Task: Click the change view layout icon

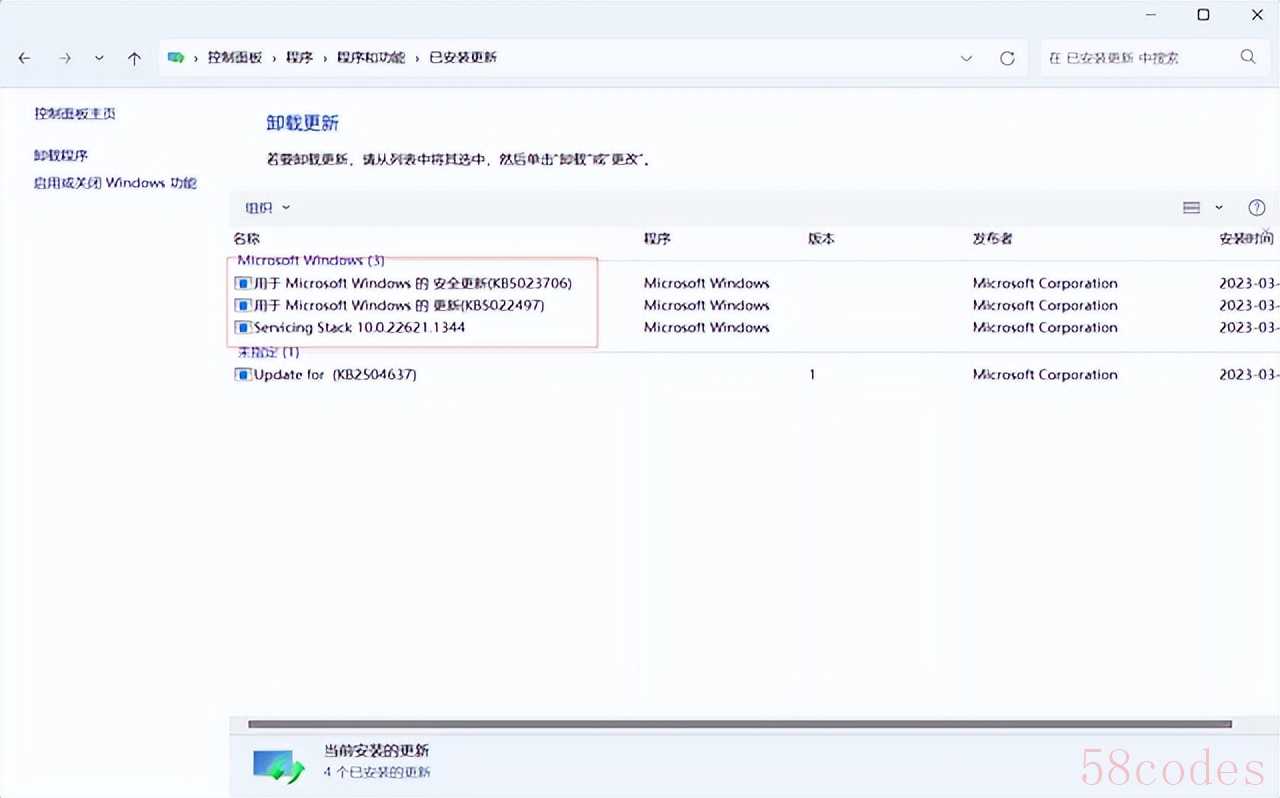Action: 1191,208
